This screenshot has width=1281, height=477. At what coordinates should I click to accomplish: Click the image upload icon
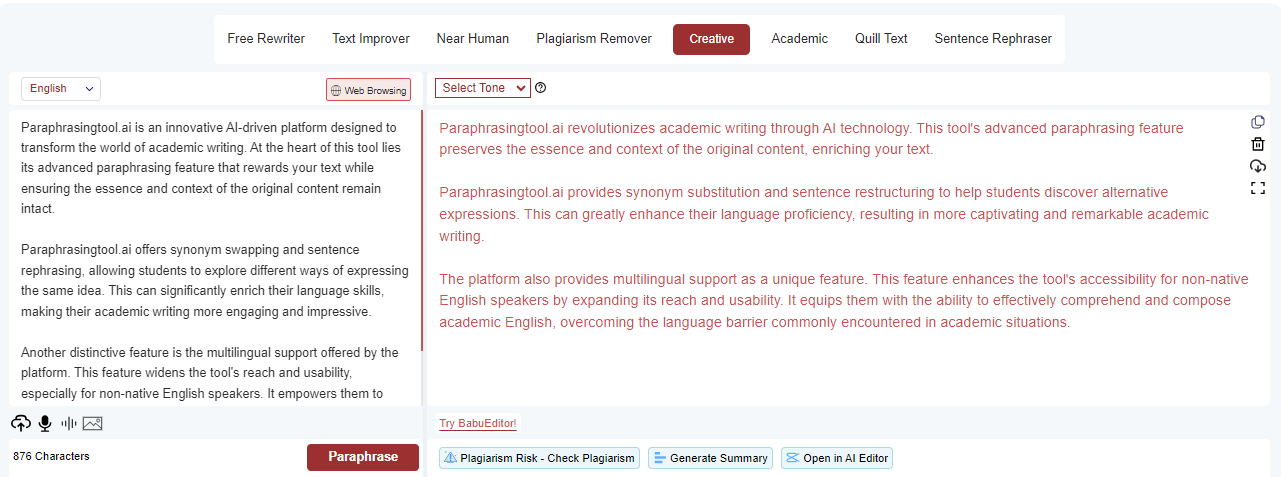point(93,423)
